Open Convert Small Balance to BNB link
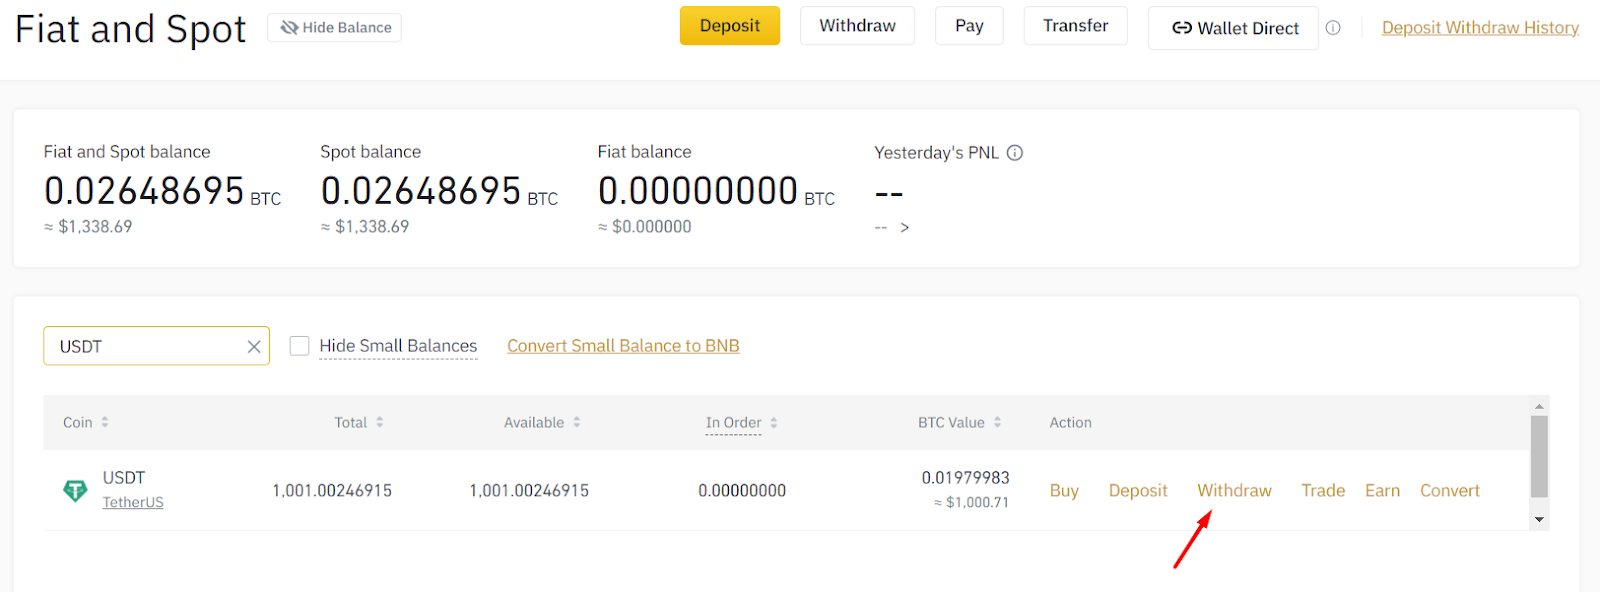The image size is (1600, 592). (623, 346)
